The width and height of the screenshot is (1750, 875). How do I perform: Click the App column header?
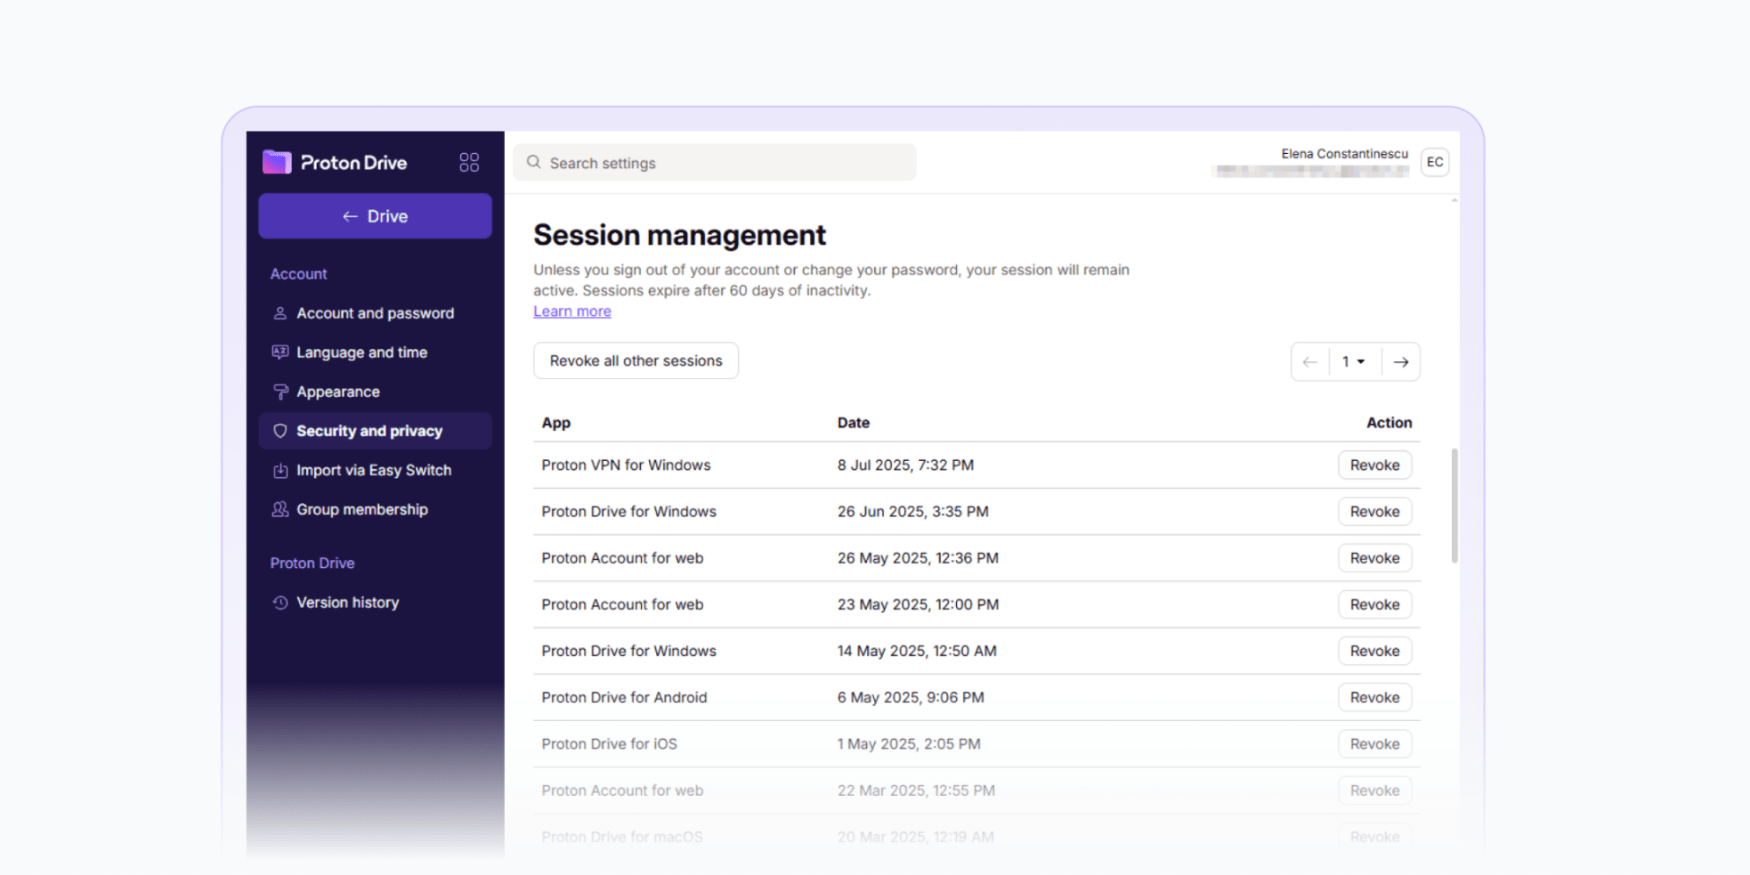(556, 423)
